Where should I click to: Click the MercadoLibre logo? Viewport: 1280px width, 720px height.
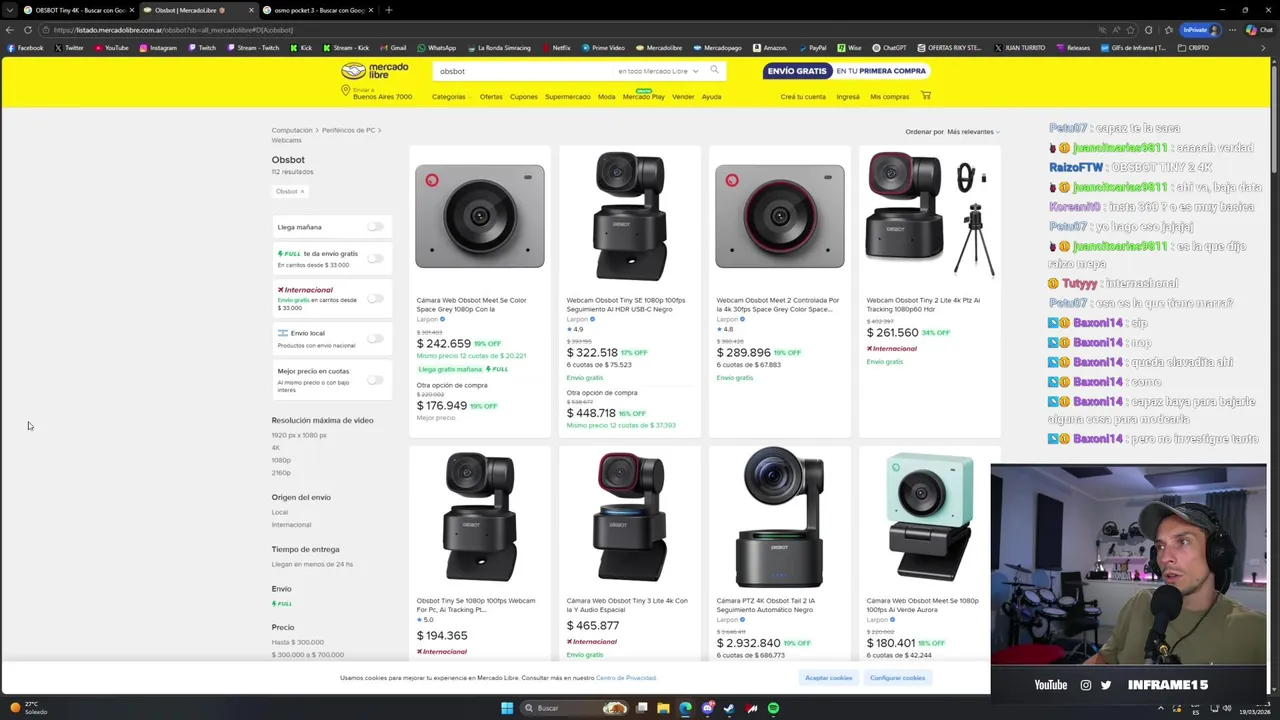point(375,71)
